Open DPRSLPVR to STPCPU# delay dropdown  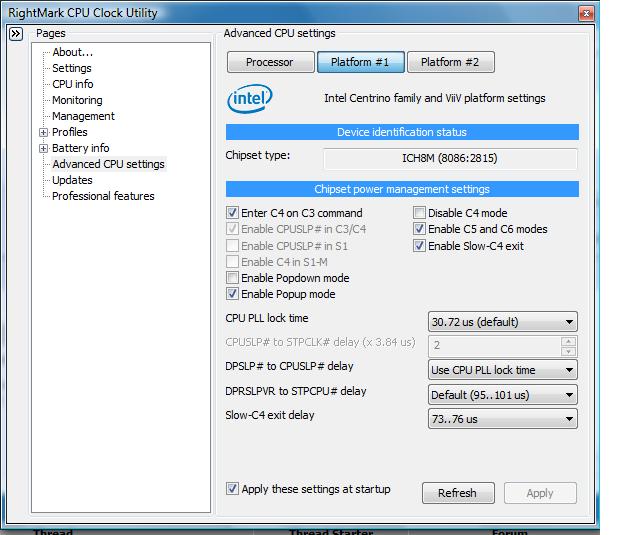(502, 395)
